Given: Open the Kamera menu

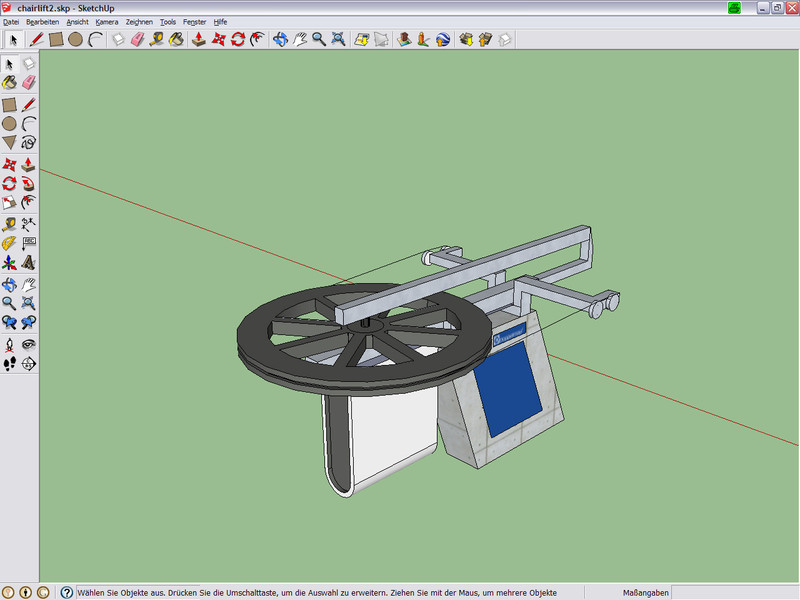Looking at the screenshot, I should click(x=107, y=22).
